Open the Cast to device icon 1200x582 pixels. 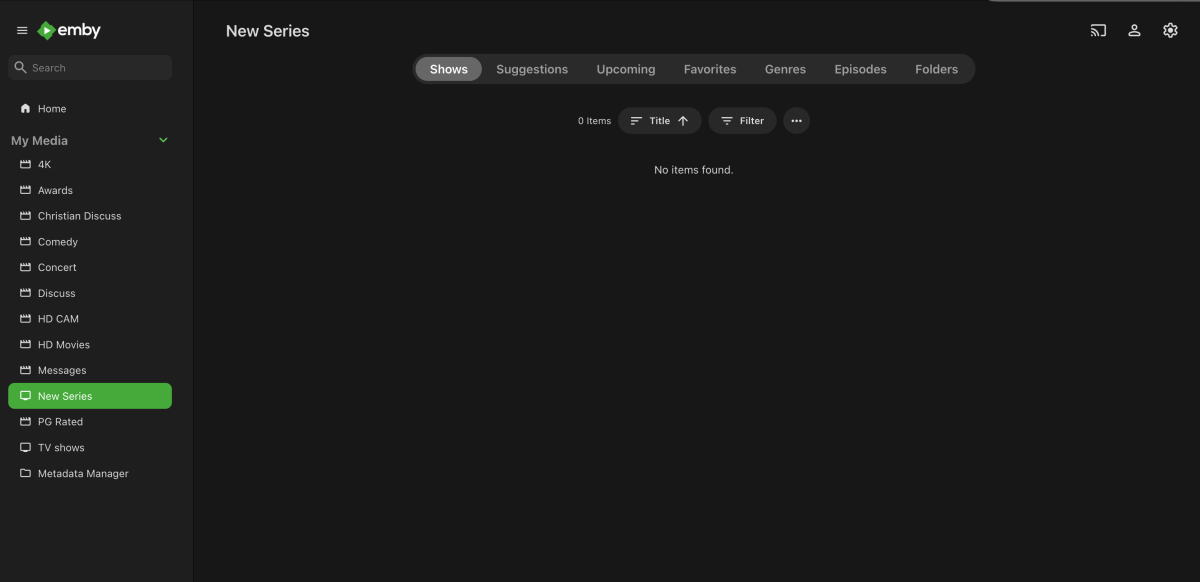(1097, 30)
